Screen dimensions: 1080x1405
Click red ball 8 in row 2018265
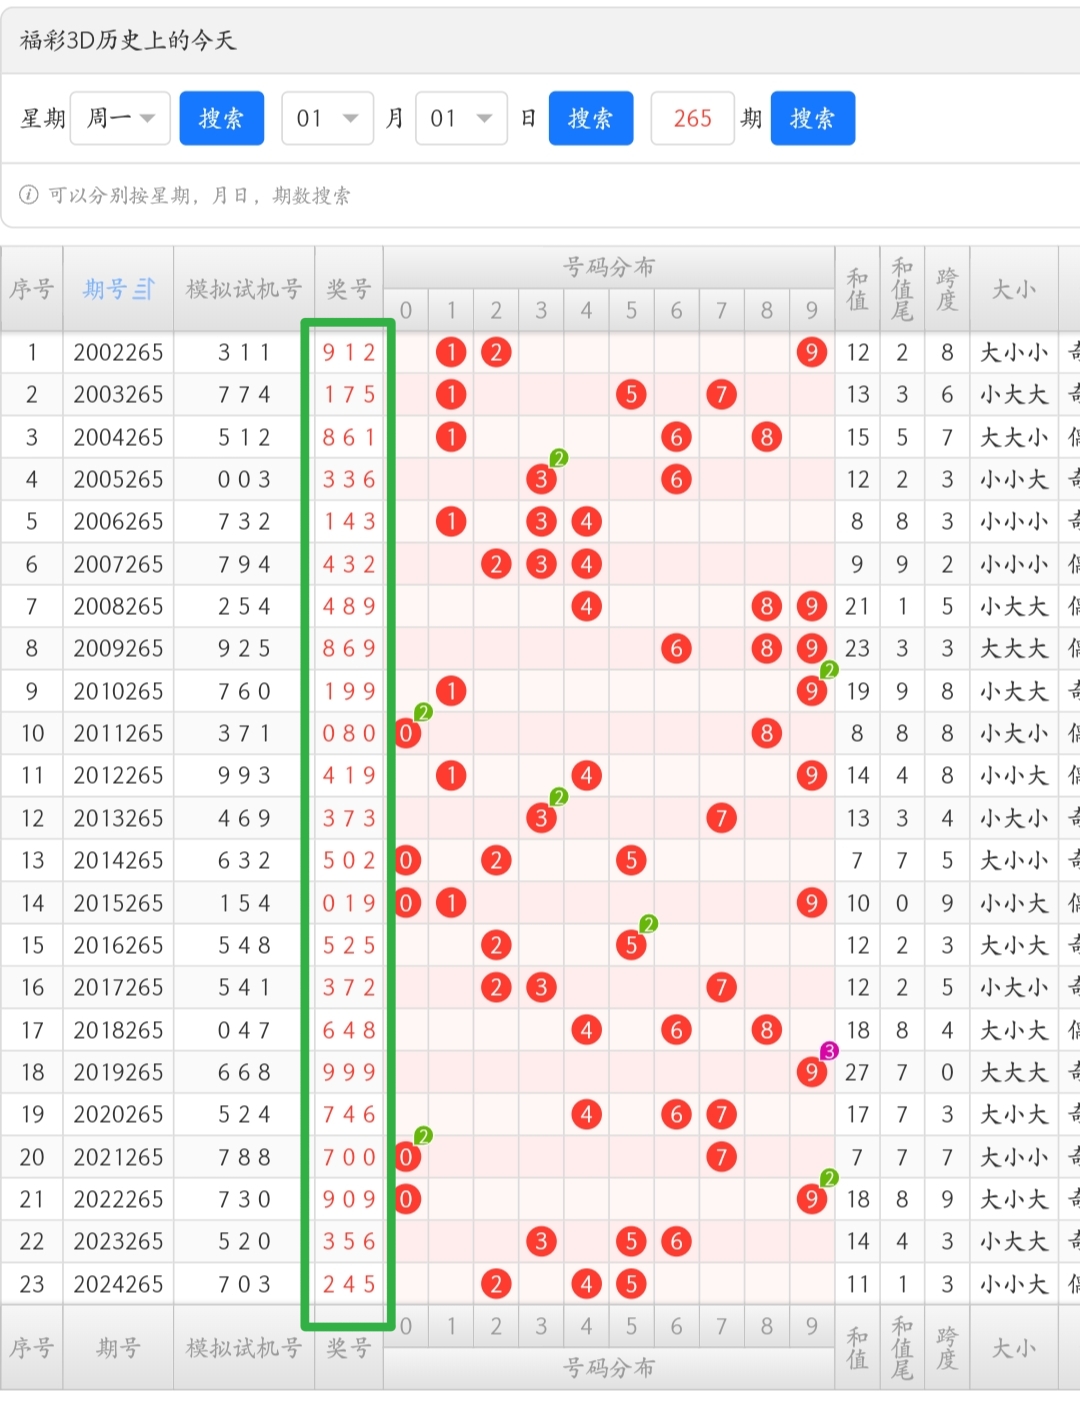[x=766, y=1030]
